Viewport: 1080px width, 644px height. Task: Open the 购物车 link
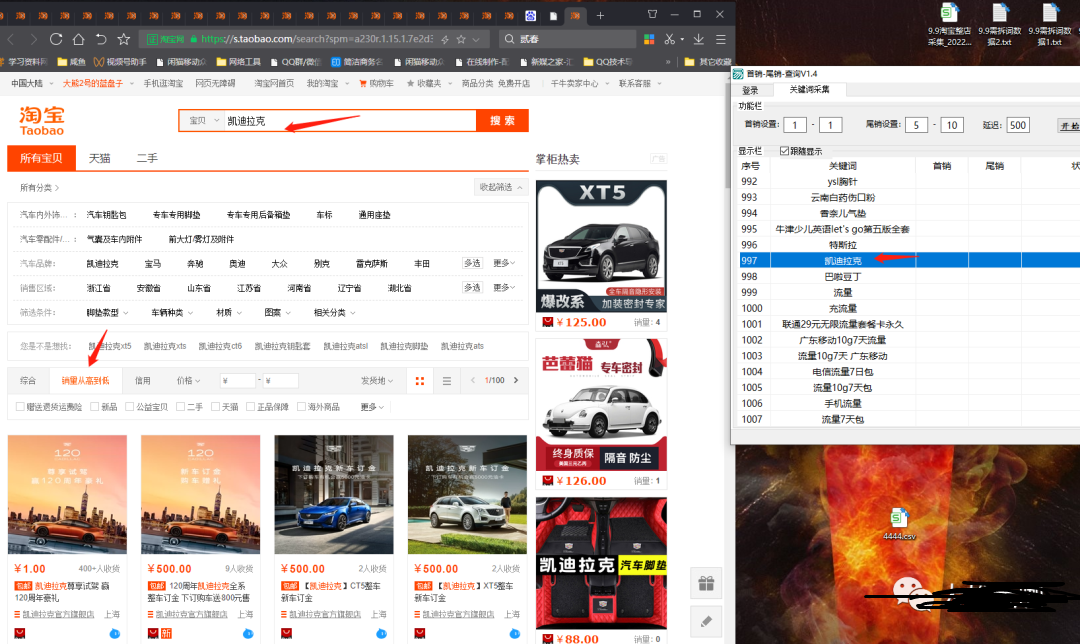pyautogui.click(x=376, y=83)
